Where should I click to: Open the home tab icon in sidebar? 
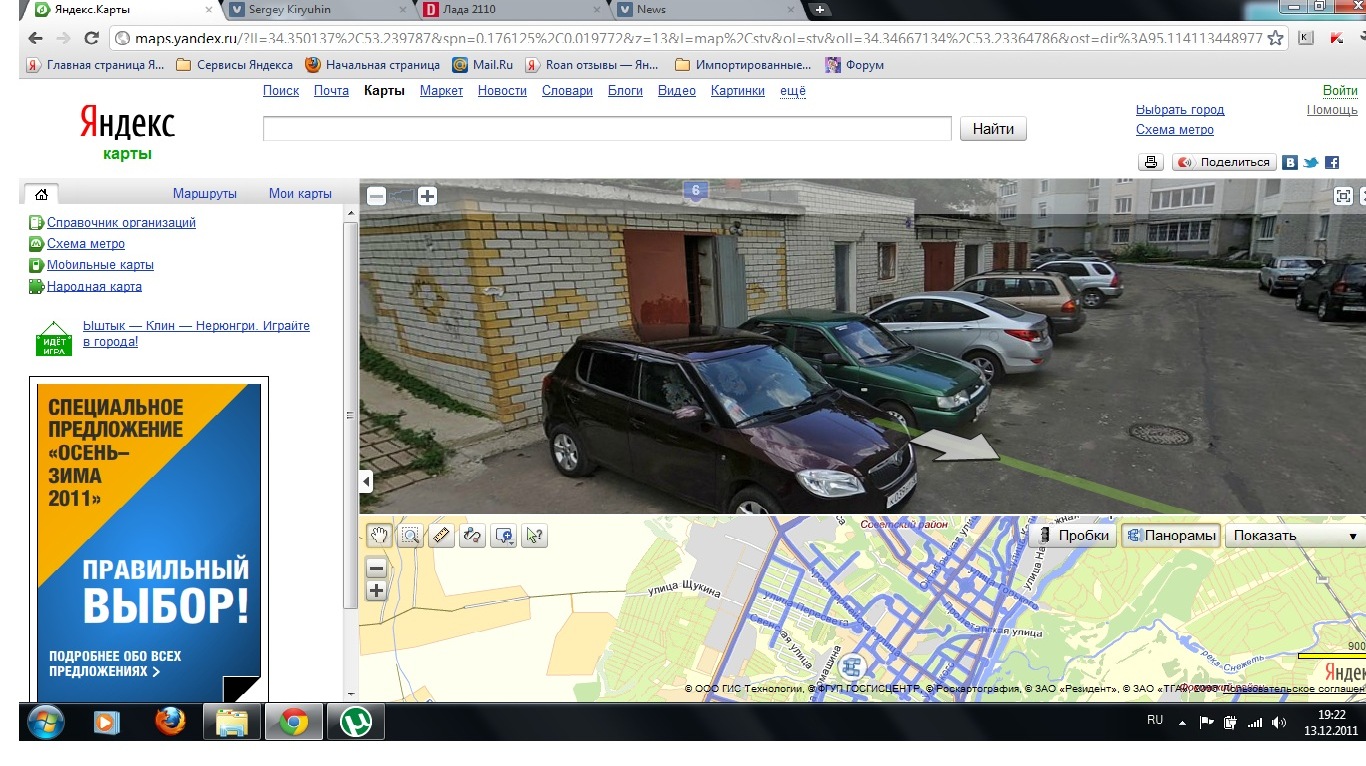[x=40, y=193]
